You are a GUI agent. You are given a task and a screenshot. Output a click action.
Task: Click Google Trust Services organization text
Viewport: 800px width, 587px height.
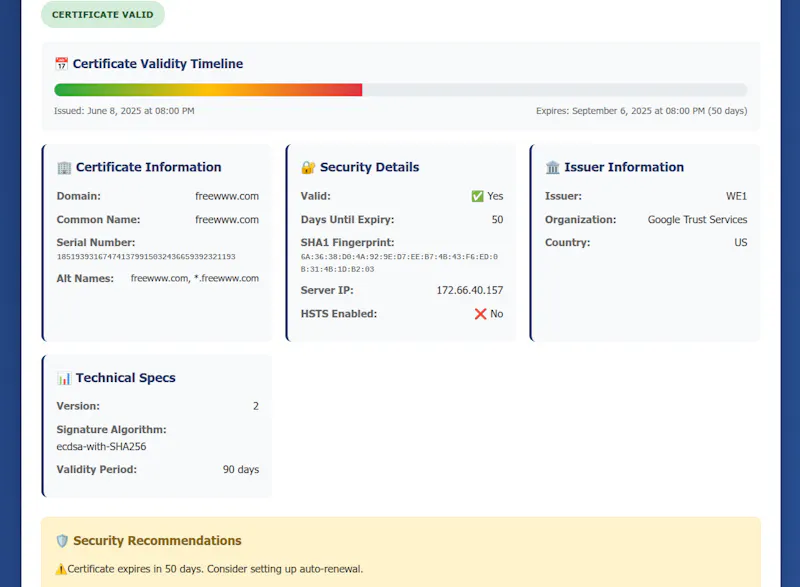click(x=697, y=220)
